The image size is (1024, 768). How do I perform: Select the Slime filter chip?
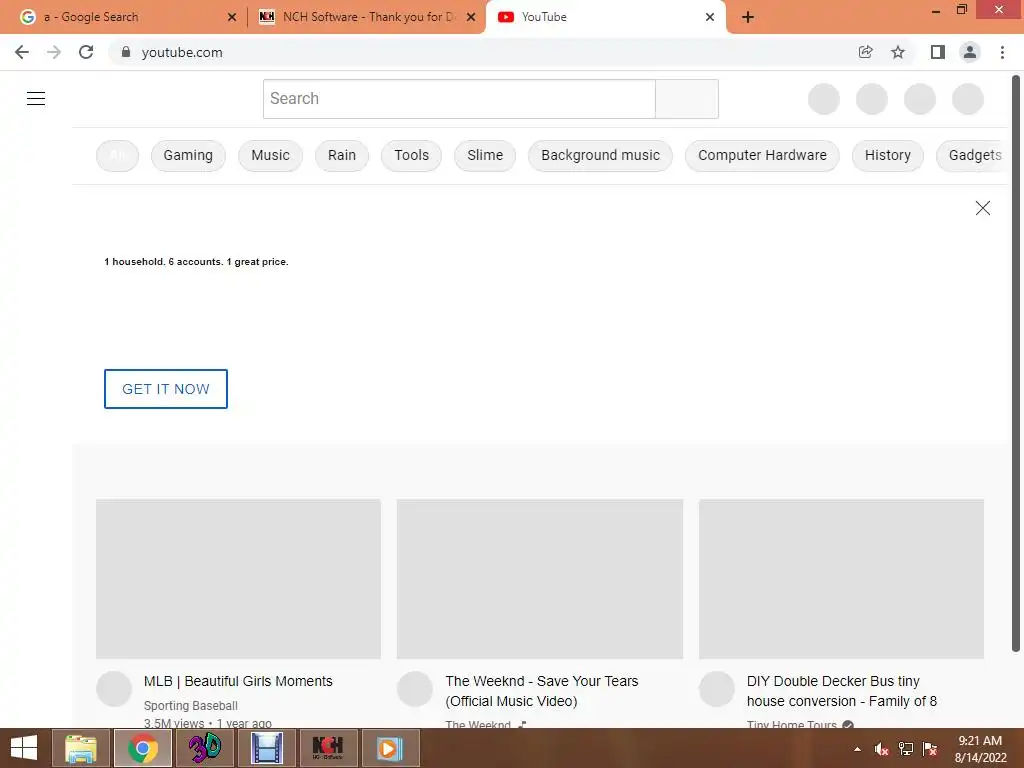pyautogui.click(x=485, y=155)
